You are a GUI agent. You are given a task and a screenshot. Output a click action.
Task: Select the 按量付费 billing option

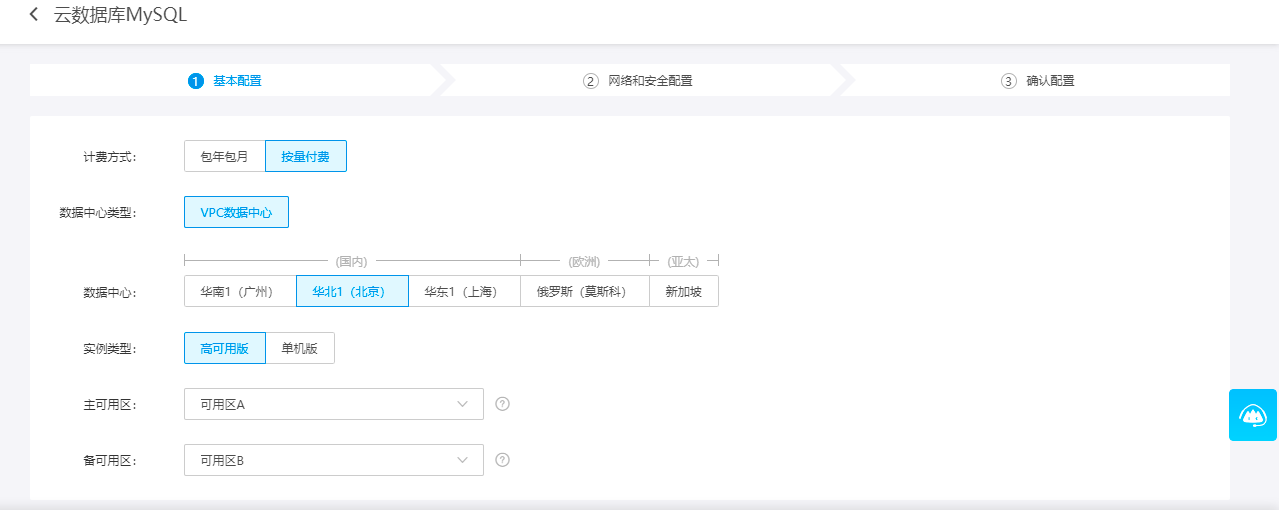click(x=306, y=156)
